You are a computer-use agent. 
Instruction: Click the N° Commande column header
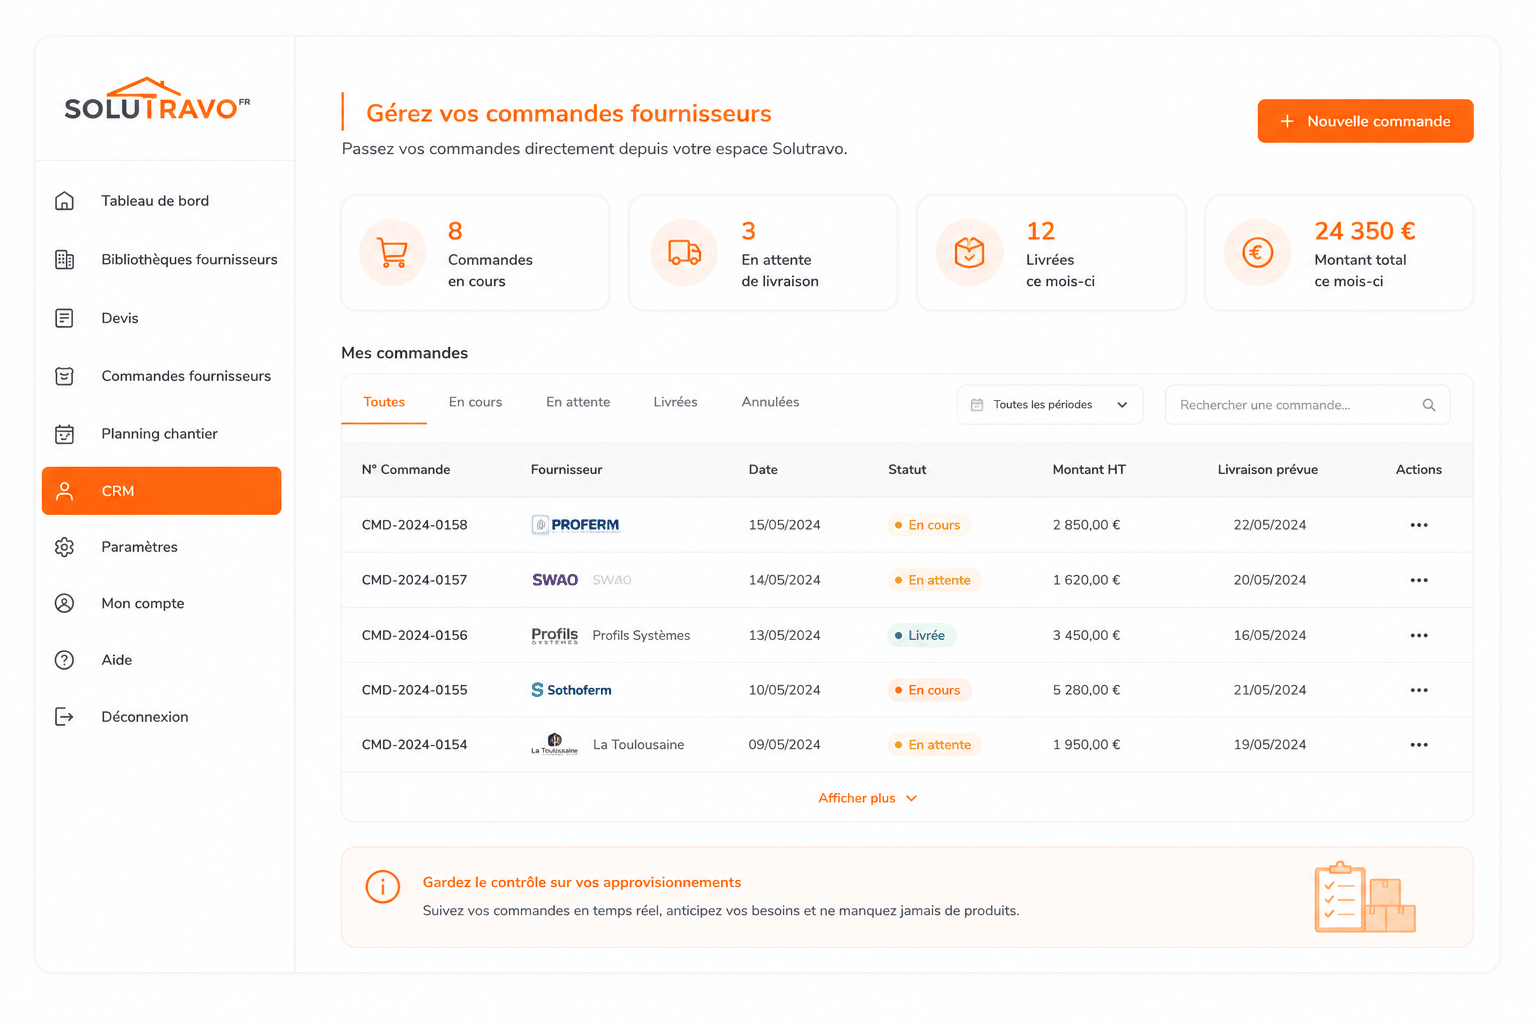point(406,469)
